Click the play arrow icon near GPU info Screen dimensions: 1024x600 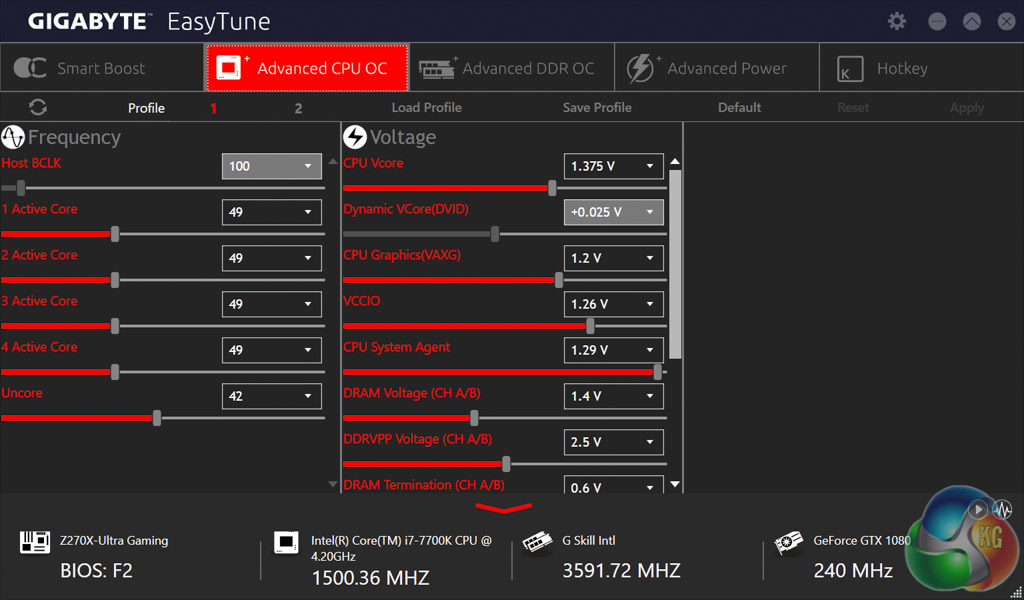(978, 509)
